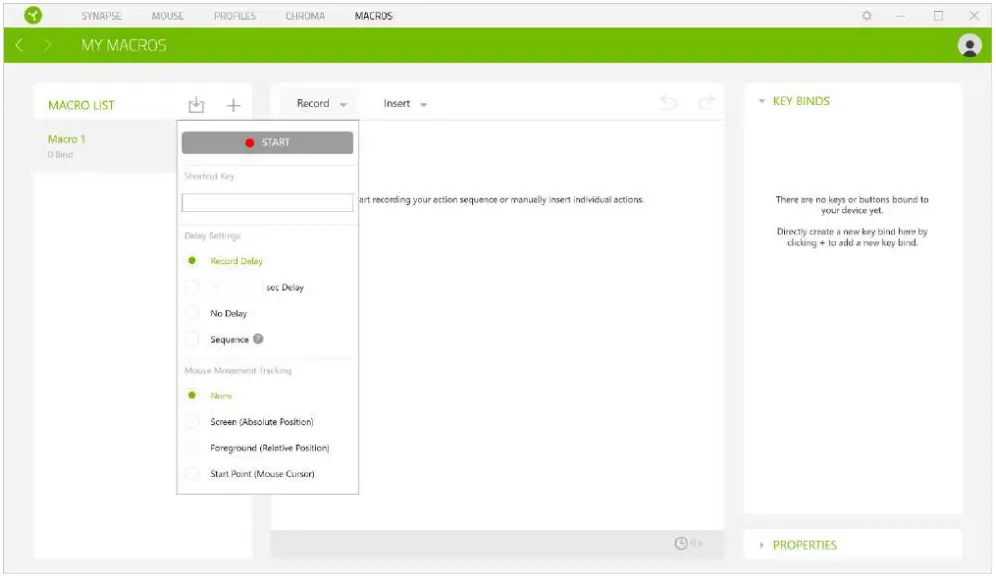Open the user account avatar
Image resolution: width=996 pixels, height=578 pixels.
[x=969, y=46]
